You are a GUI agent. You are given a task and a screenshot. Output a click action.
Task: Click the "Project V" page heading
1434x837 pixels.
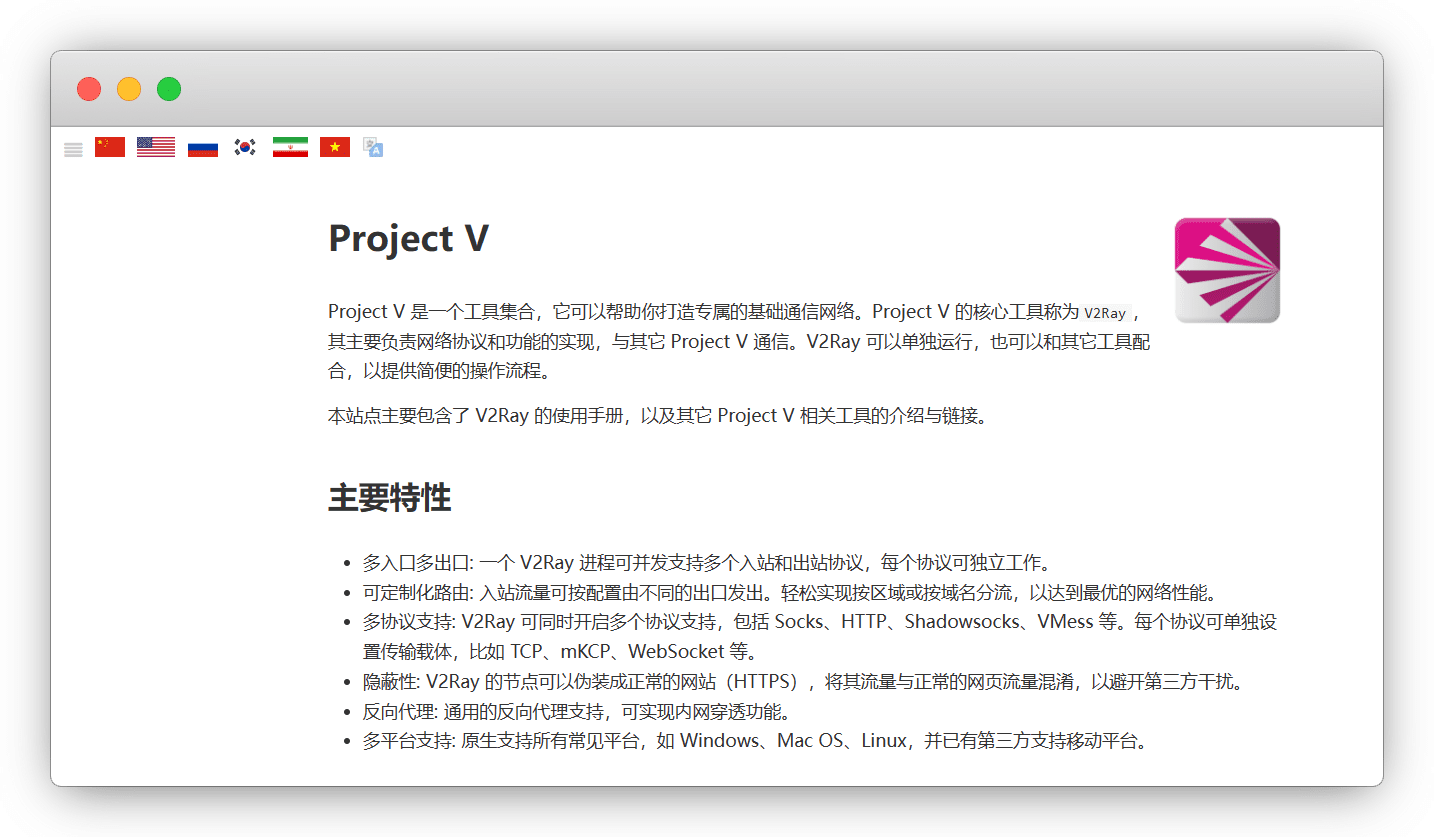408,238
